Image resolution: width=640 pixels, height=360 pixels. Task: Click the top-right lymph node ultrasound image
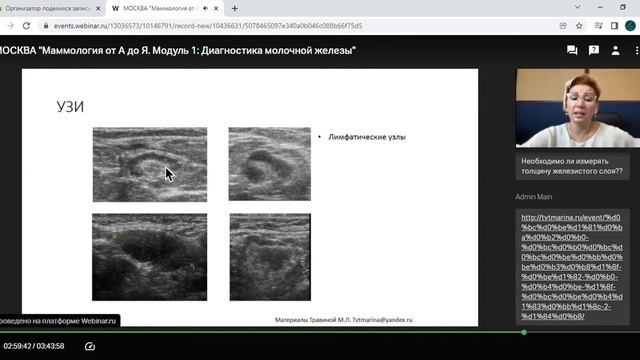point(269,164)
